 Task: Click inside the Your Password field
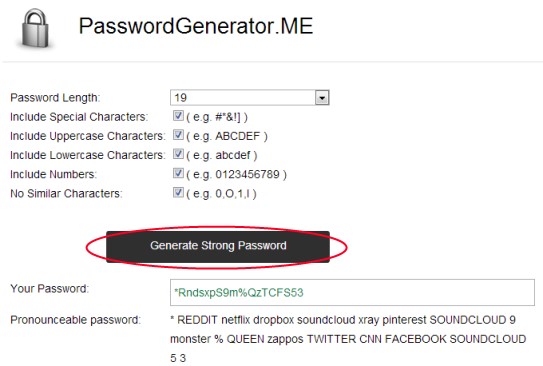[352, 293]
